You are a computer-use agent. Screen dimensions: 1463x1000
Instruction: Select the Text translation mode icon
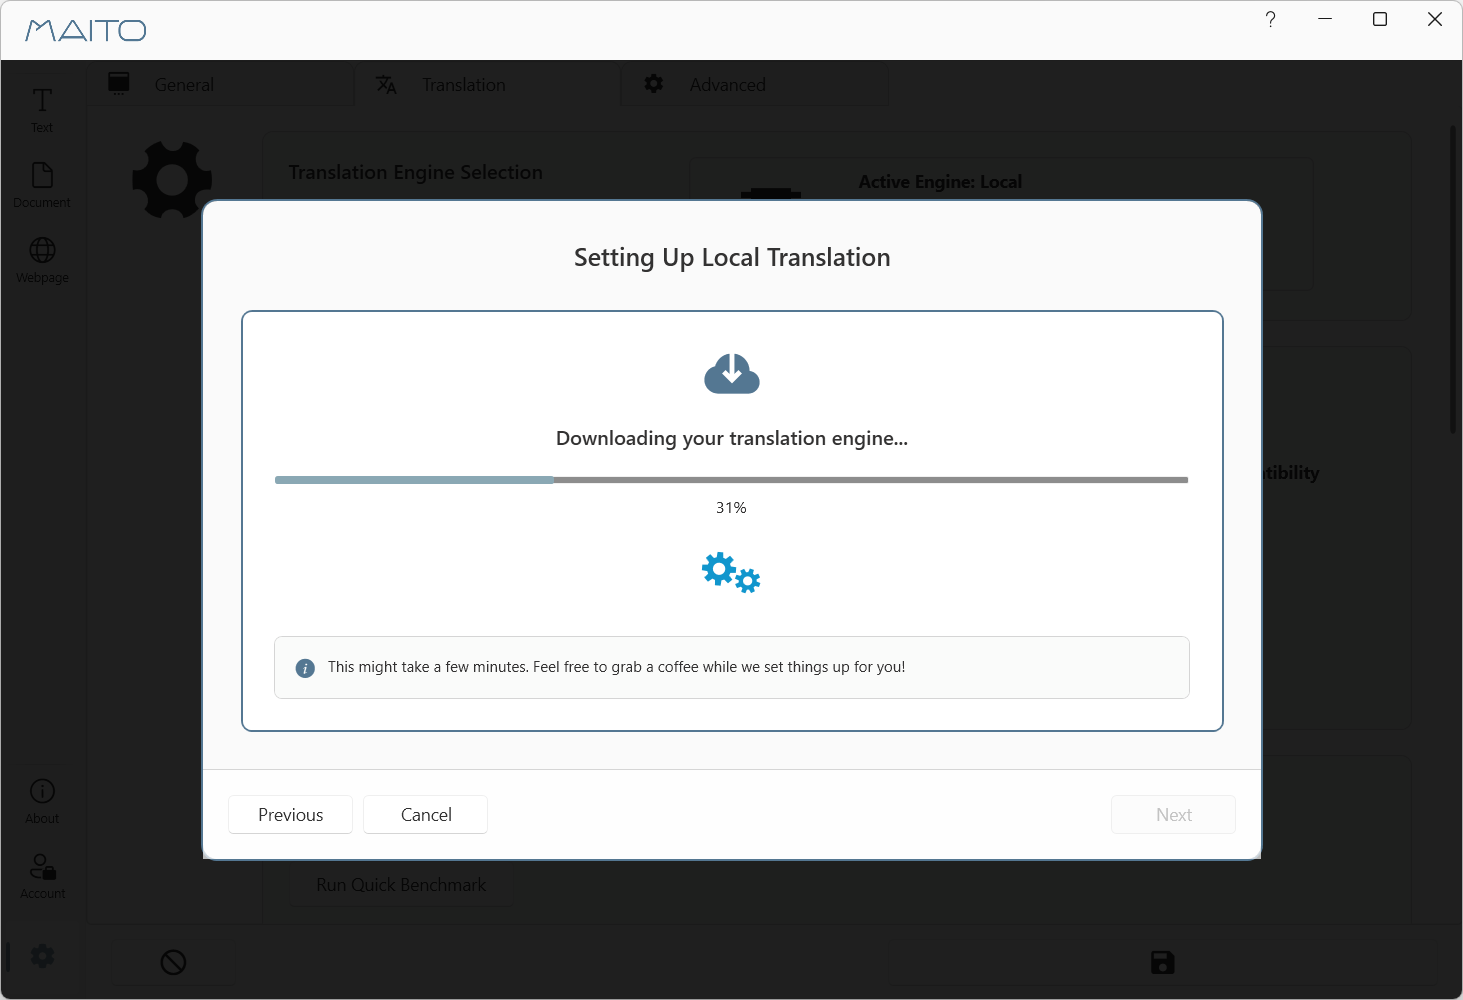click(41, 107)
